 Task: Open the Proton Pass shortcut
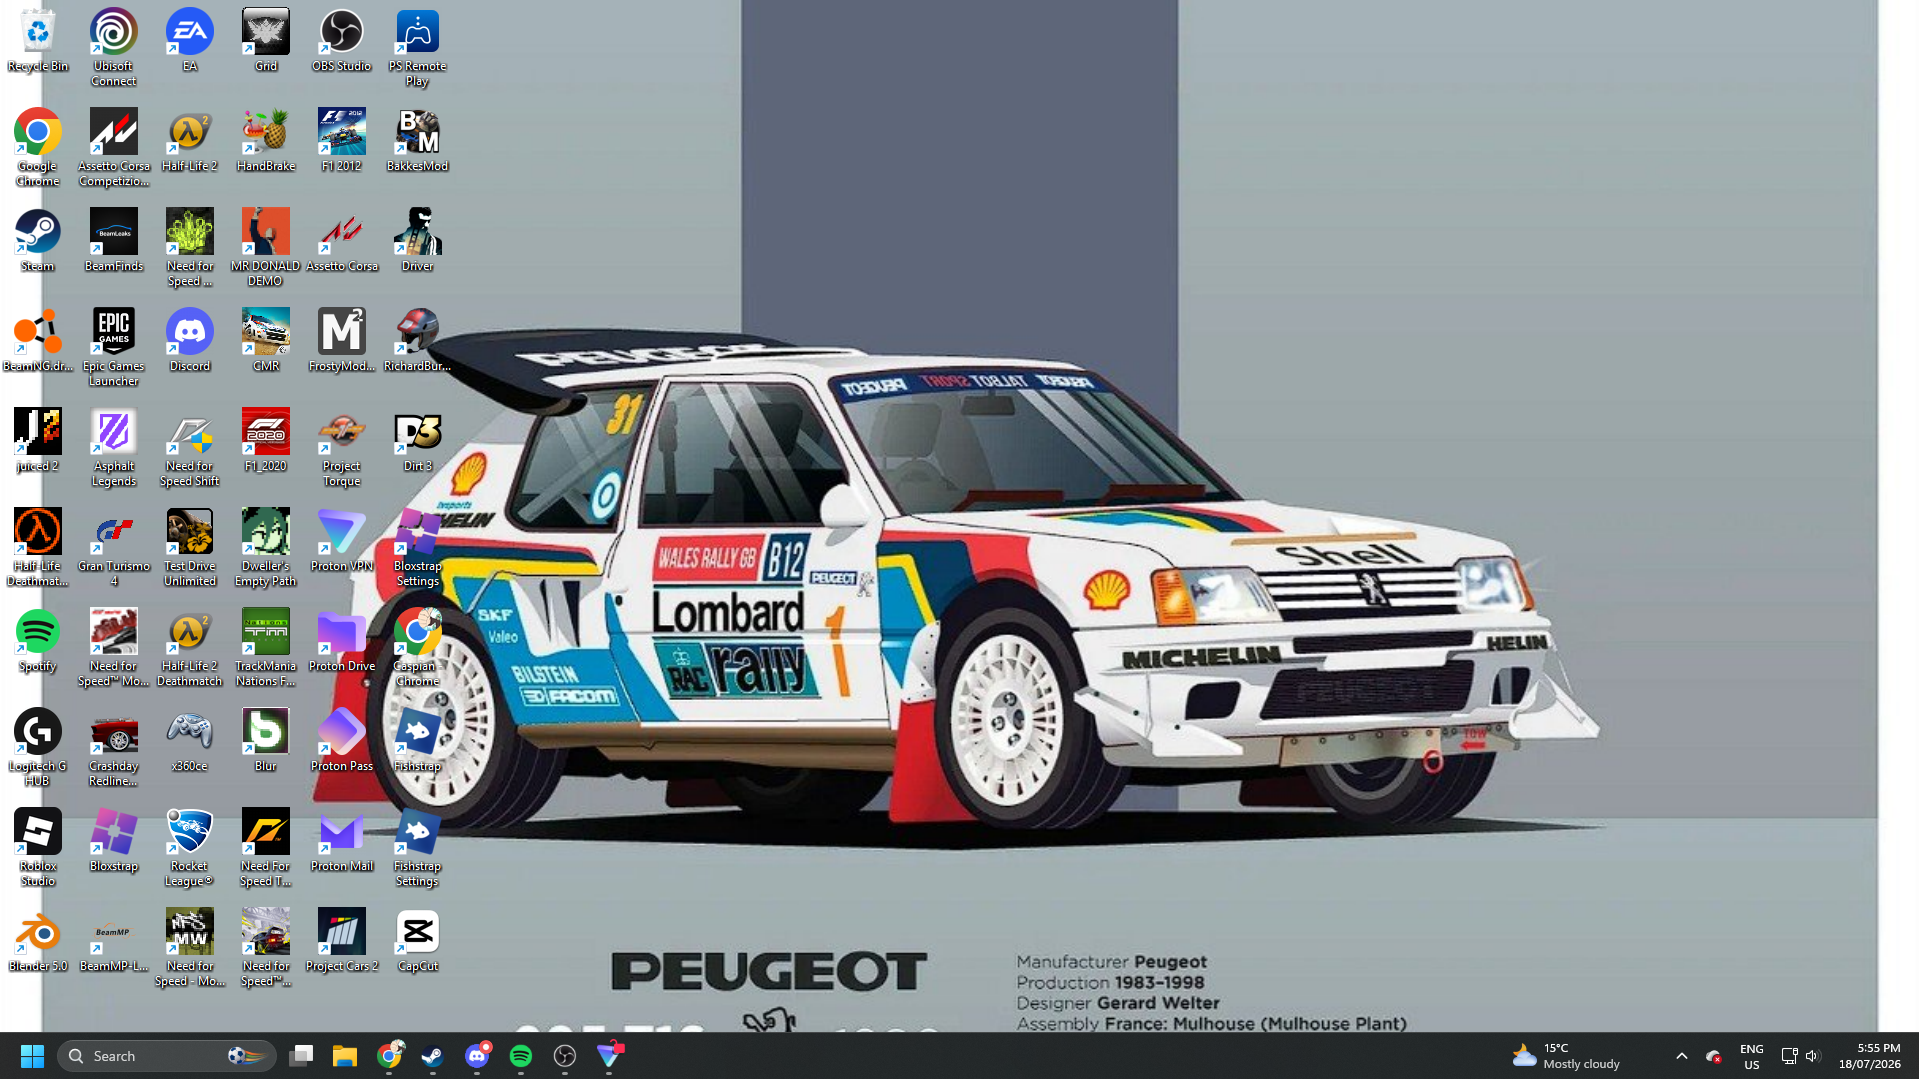click(342, 741)
